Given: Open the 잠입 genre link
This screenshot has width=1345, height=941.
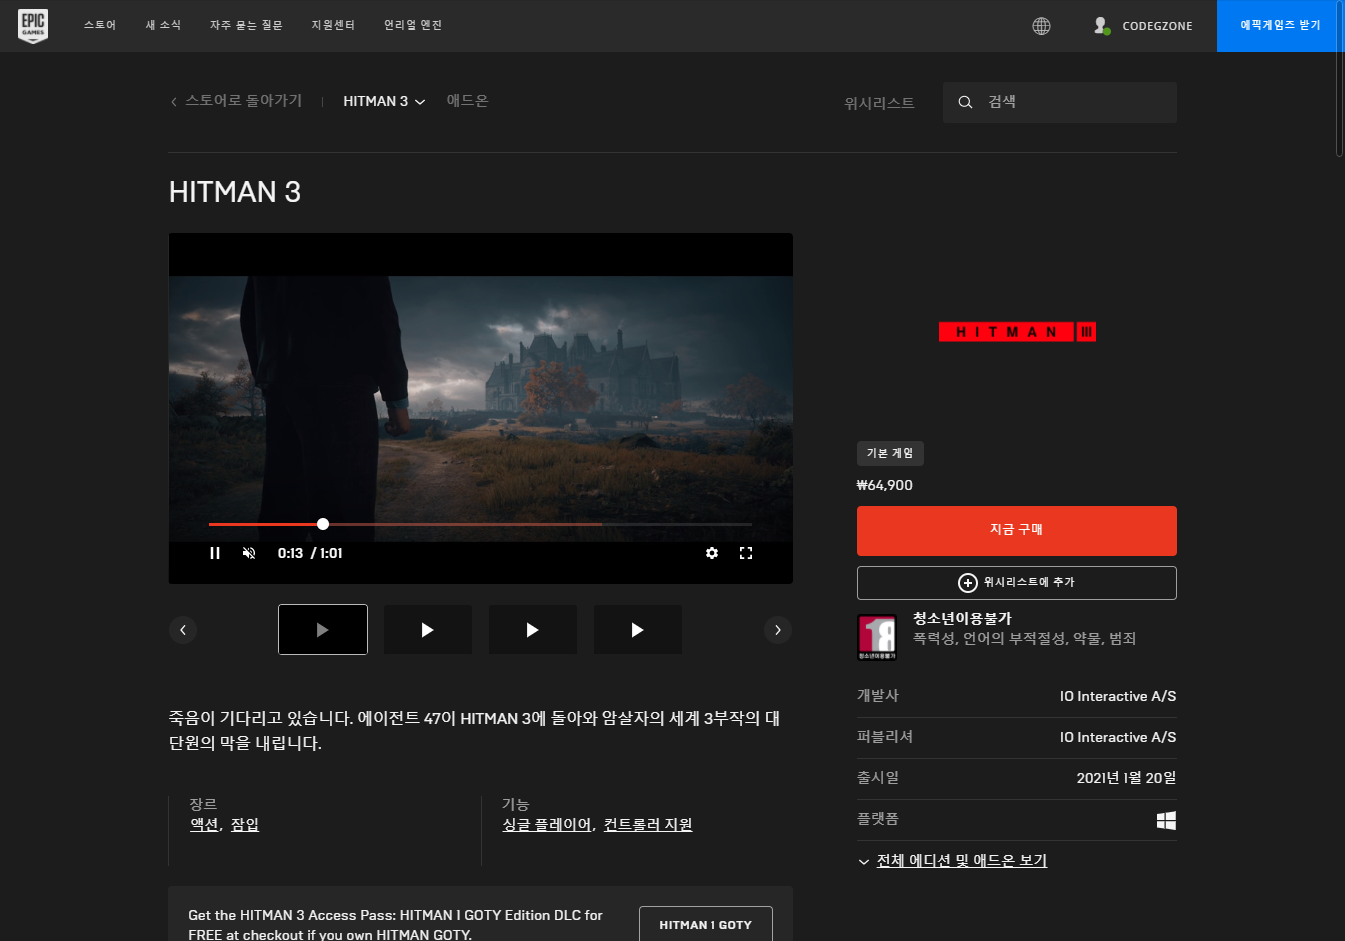Looking at the screenshot, I should click(x=245, y=825).
